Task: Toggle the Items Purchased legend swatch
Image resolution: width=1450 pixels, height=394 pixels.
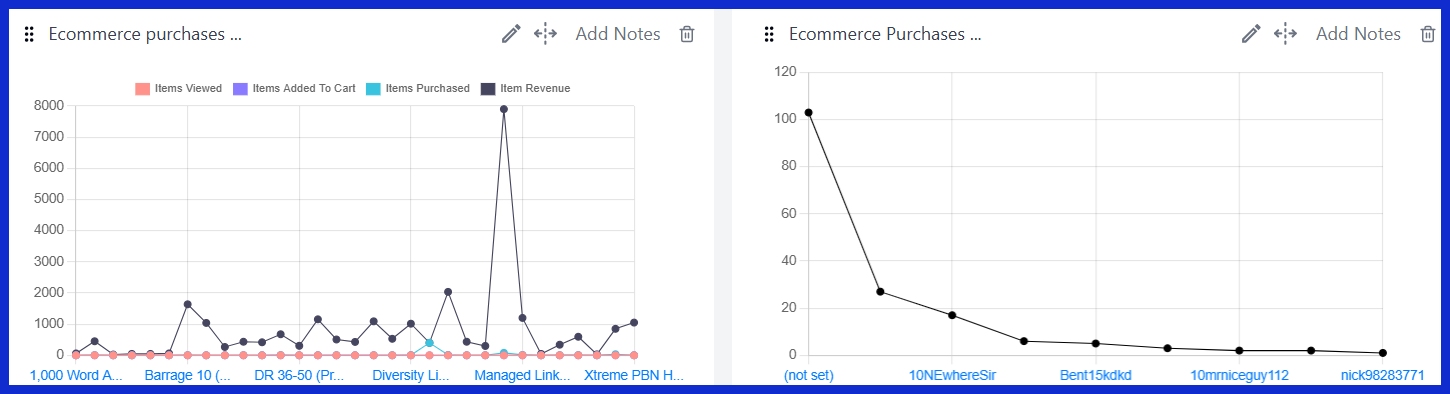Action: (x=373, y=88)
